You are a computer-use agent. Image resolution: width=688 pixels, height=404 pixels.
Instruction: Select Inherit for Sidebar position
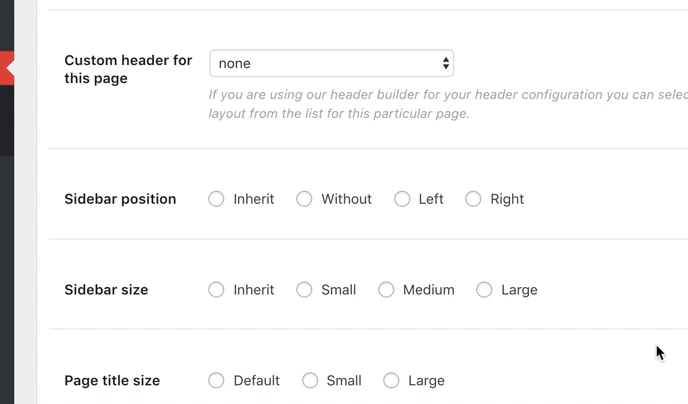click(x=216, y=199)
